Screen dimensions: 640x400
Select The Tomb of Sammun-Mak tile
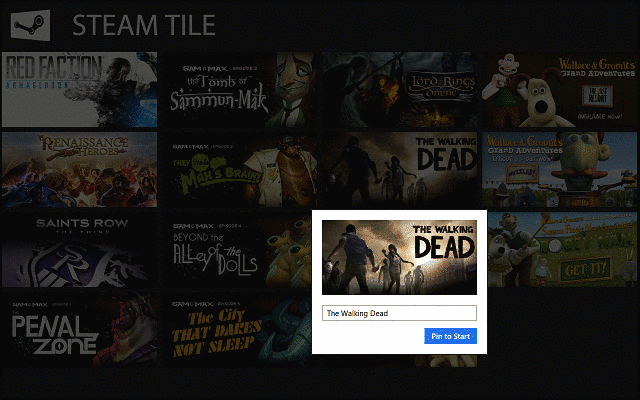tap(240, 89)
